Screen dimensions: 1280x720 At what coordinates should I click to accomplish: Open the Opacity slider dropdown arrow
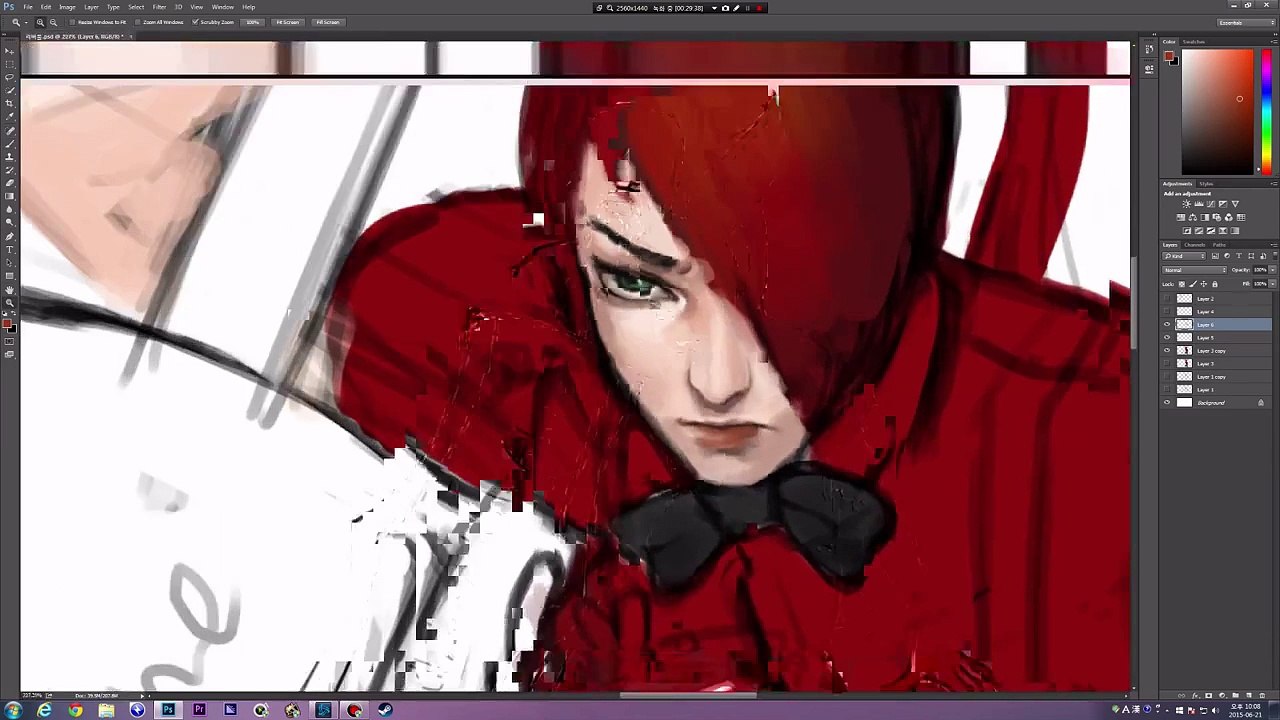click(1271, 270)
